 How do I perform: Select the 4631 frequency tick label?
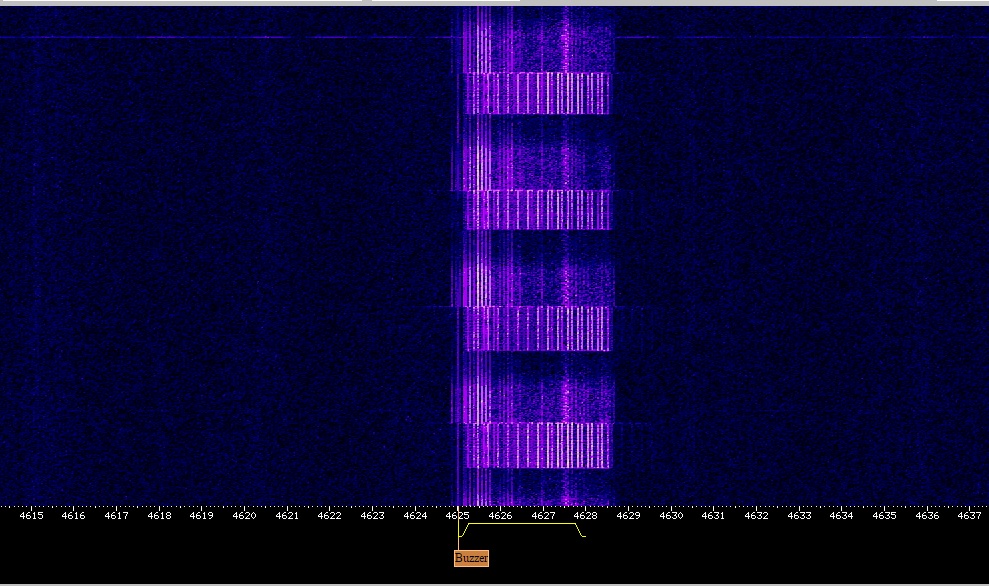pos(713,516)
